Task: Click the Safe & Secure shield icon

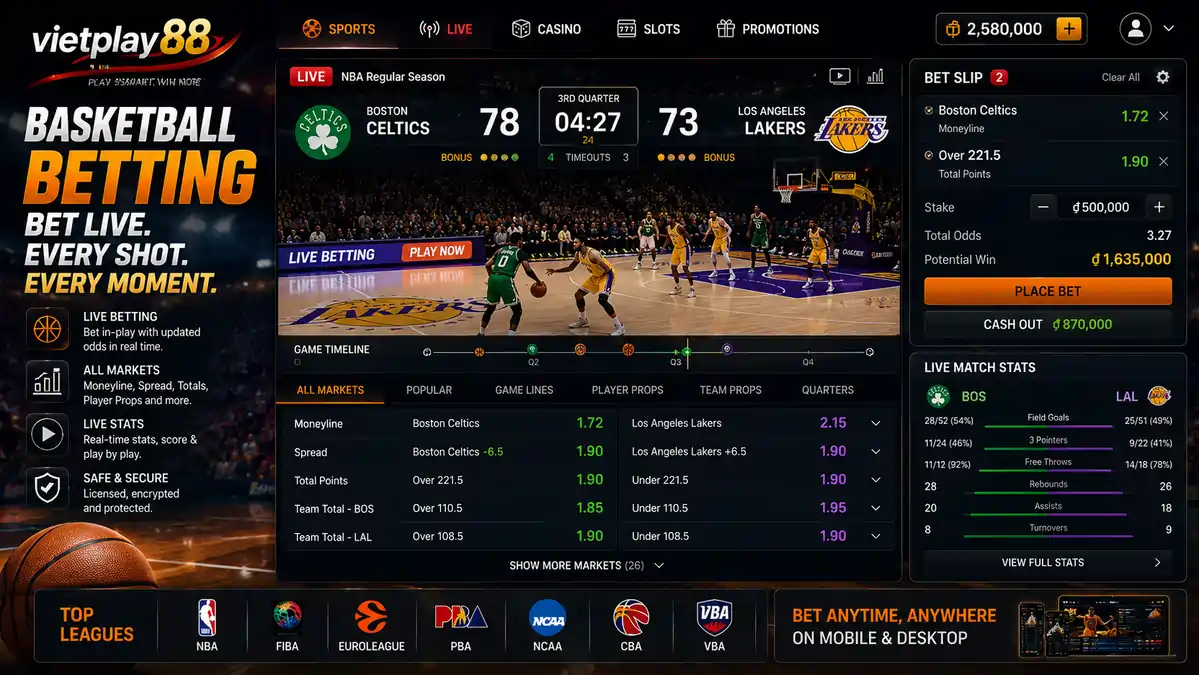Action: pos(47,487)
